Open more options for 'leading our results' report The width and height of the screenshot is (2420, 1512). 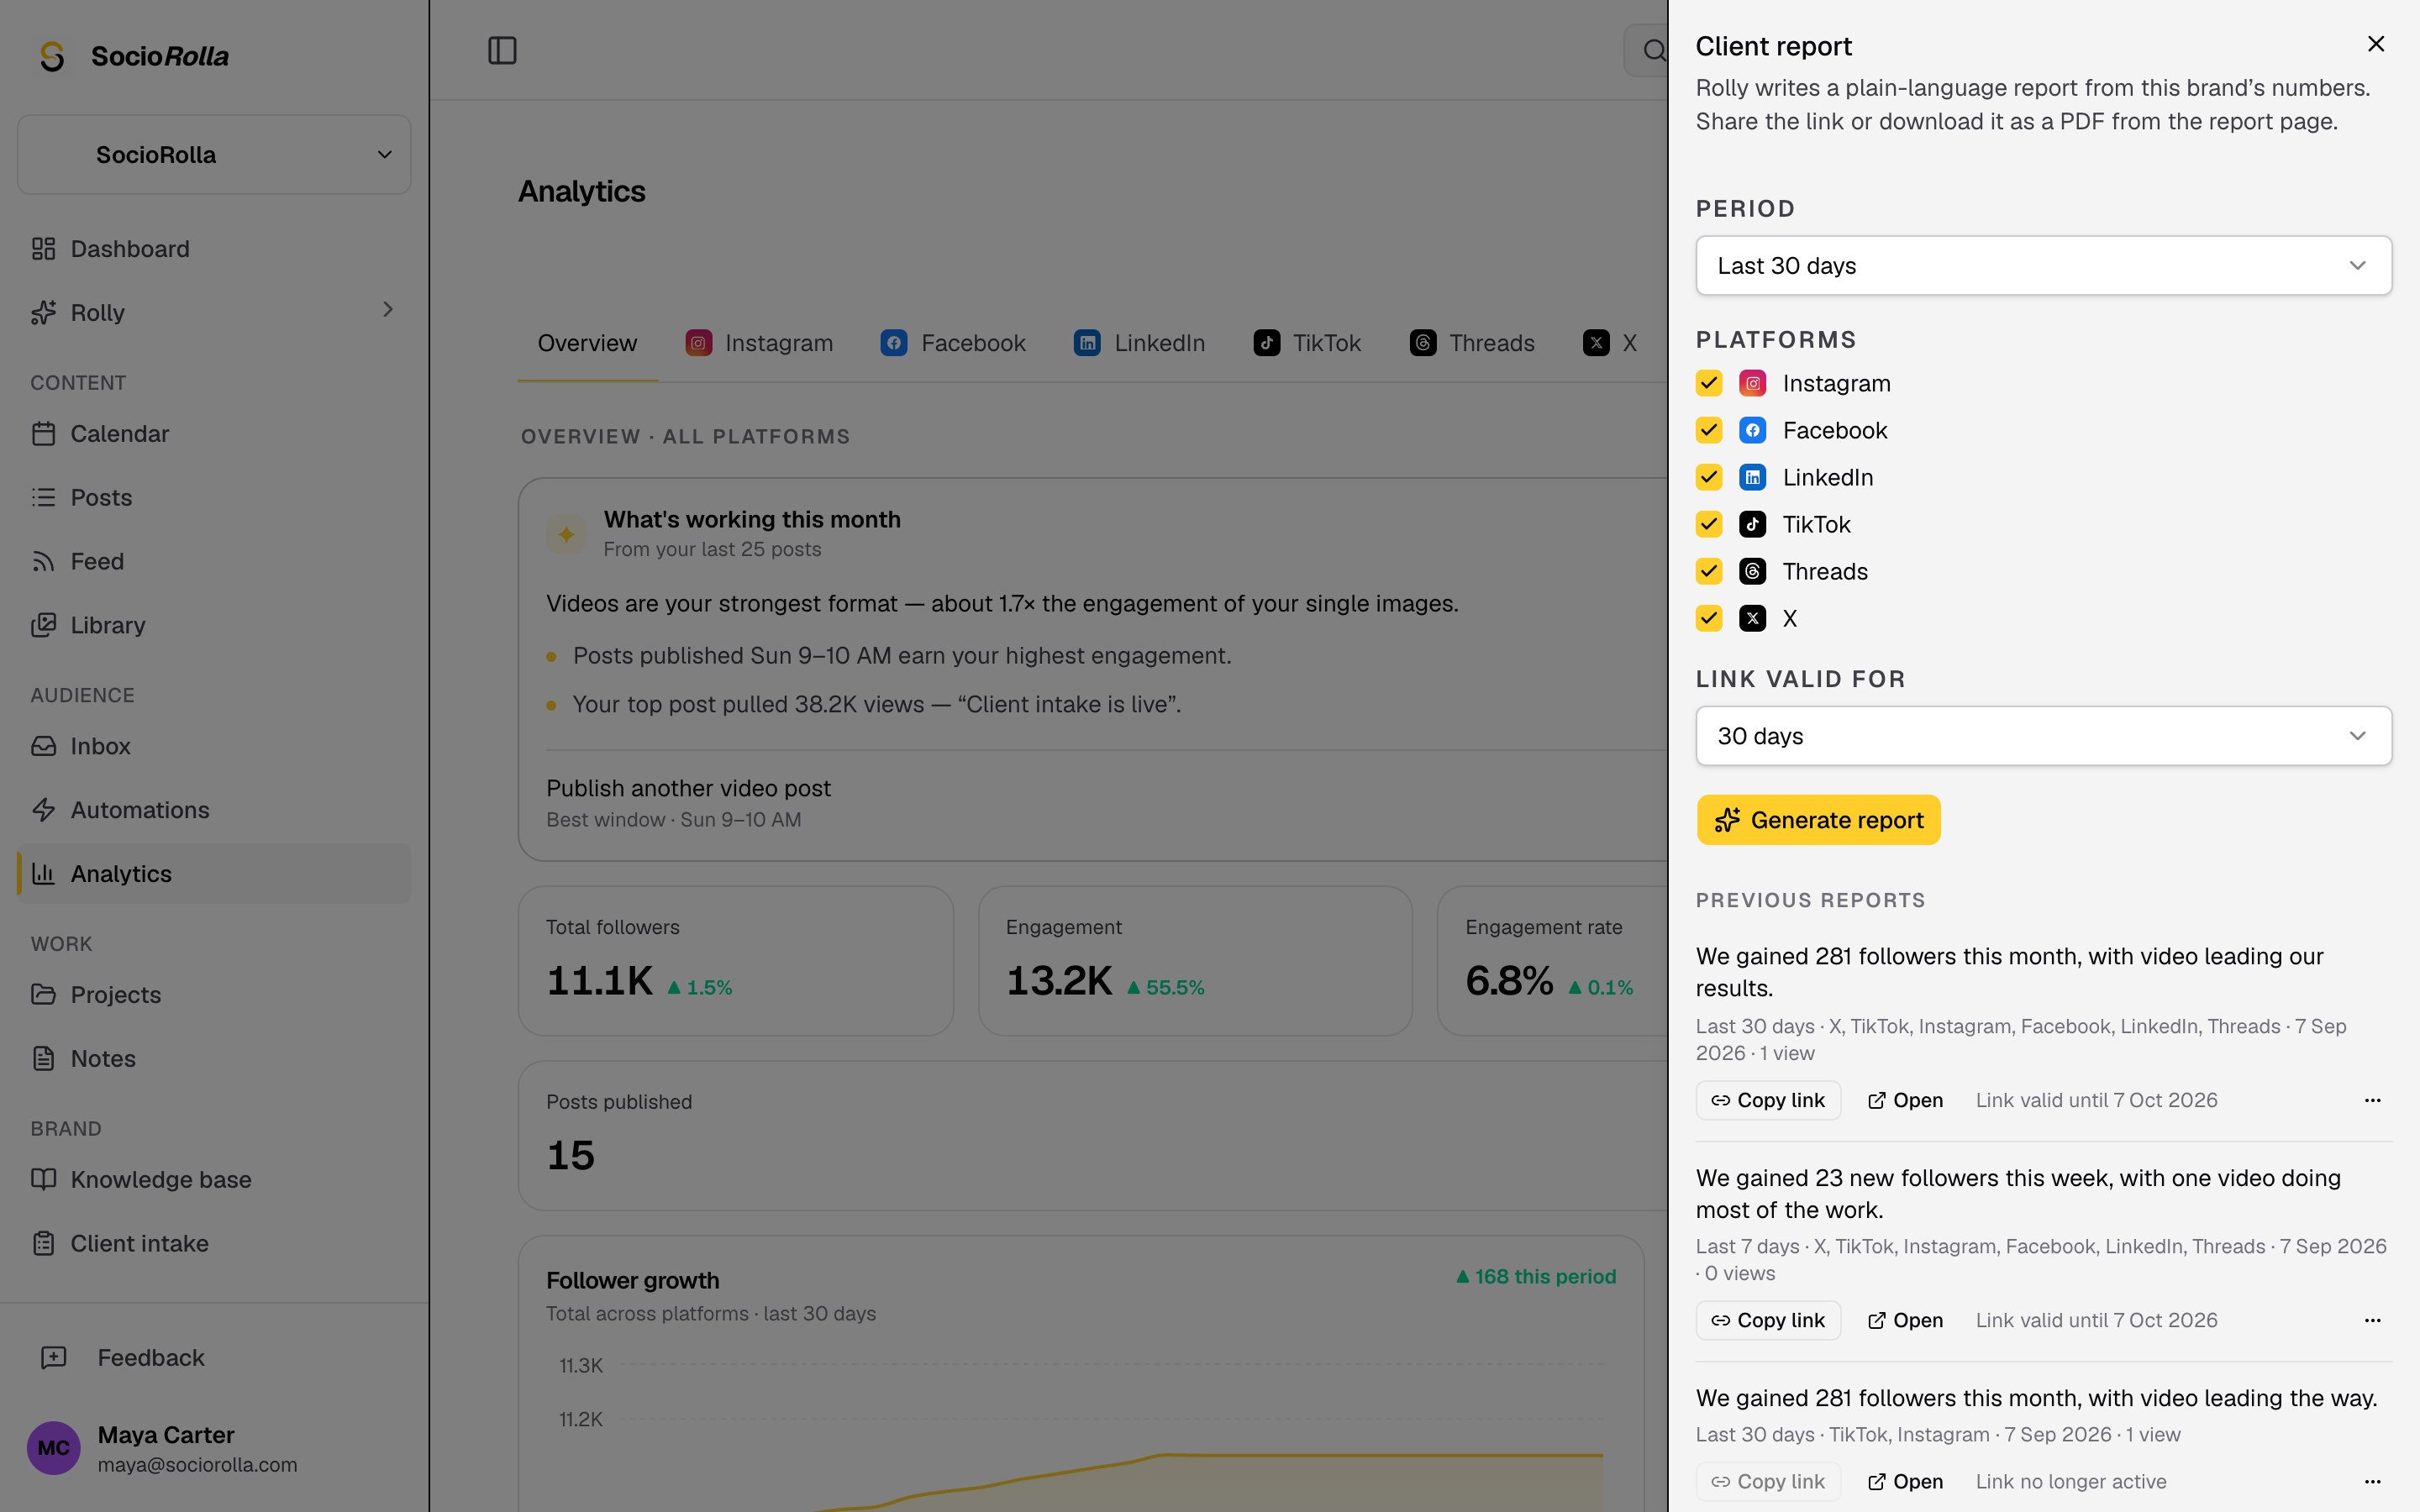2372,1100
